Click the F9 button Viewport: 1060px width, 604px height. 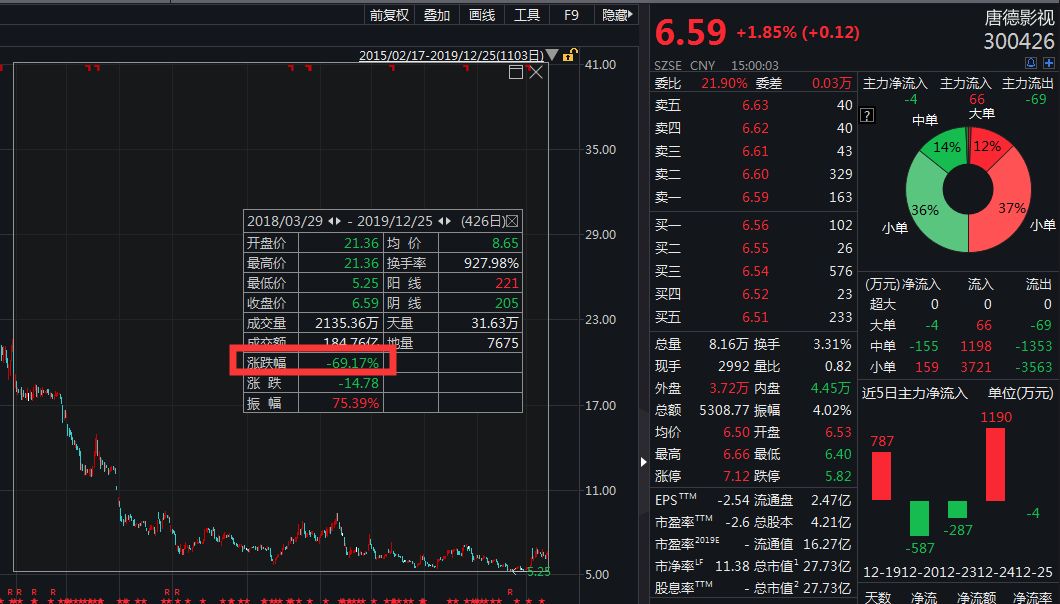(x=571, y=14)
